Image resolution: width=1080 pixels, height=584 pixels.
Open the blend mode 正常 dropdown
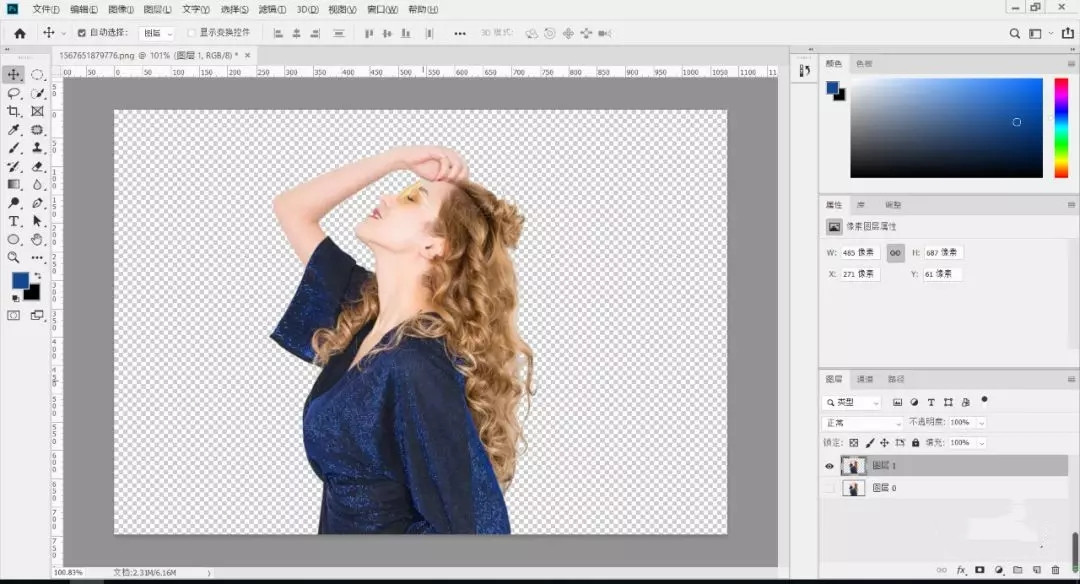tap(862, 423)
